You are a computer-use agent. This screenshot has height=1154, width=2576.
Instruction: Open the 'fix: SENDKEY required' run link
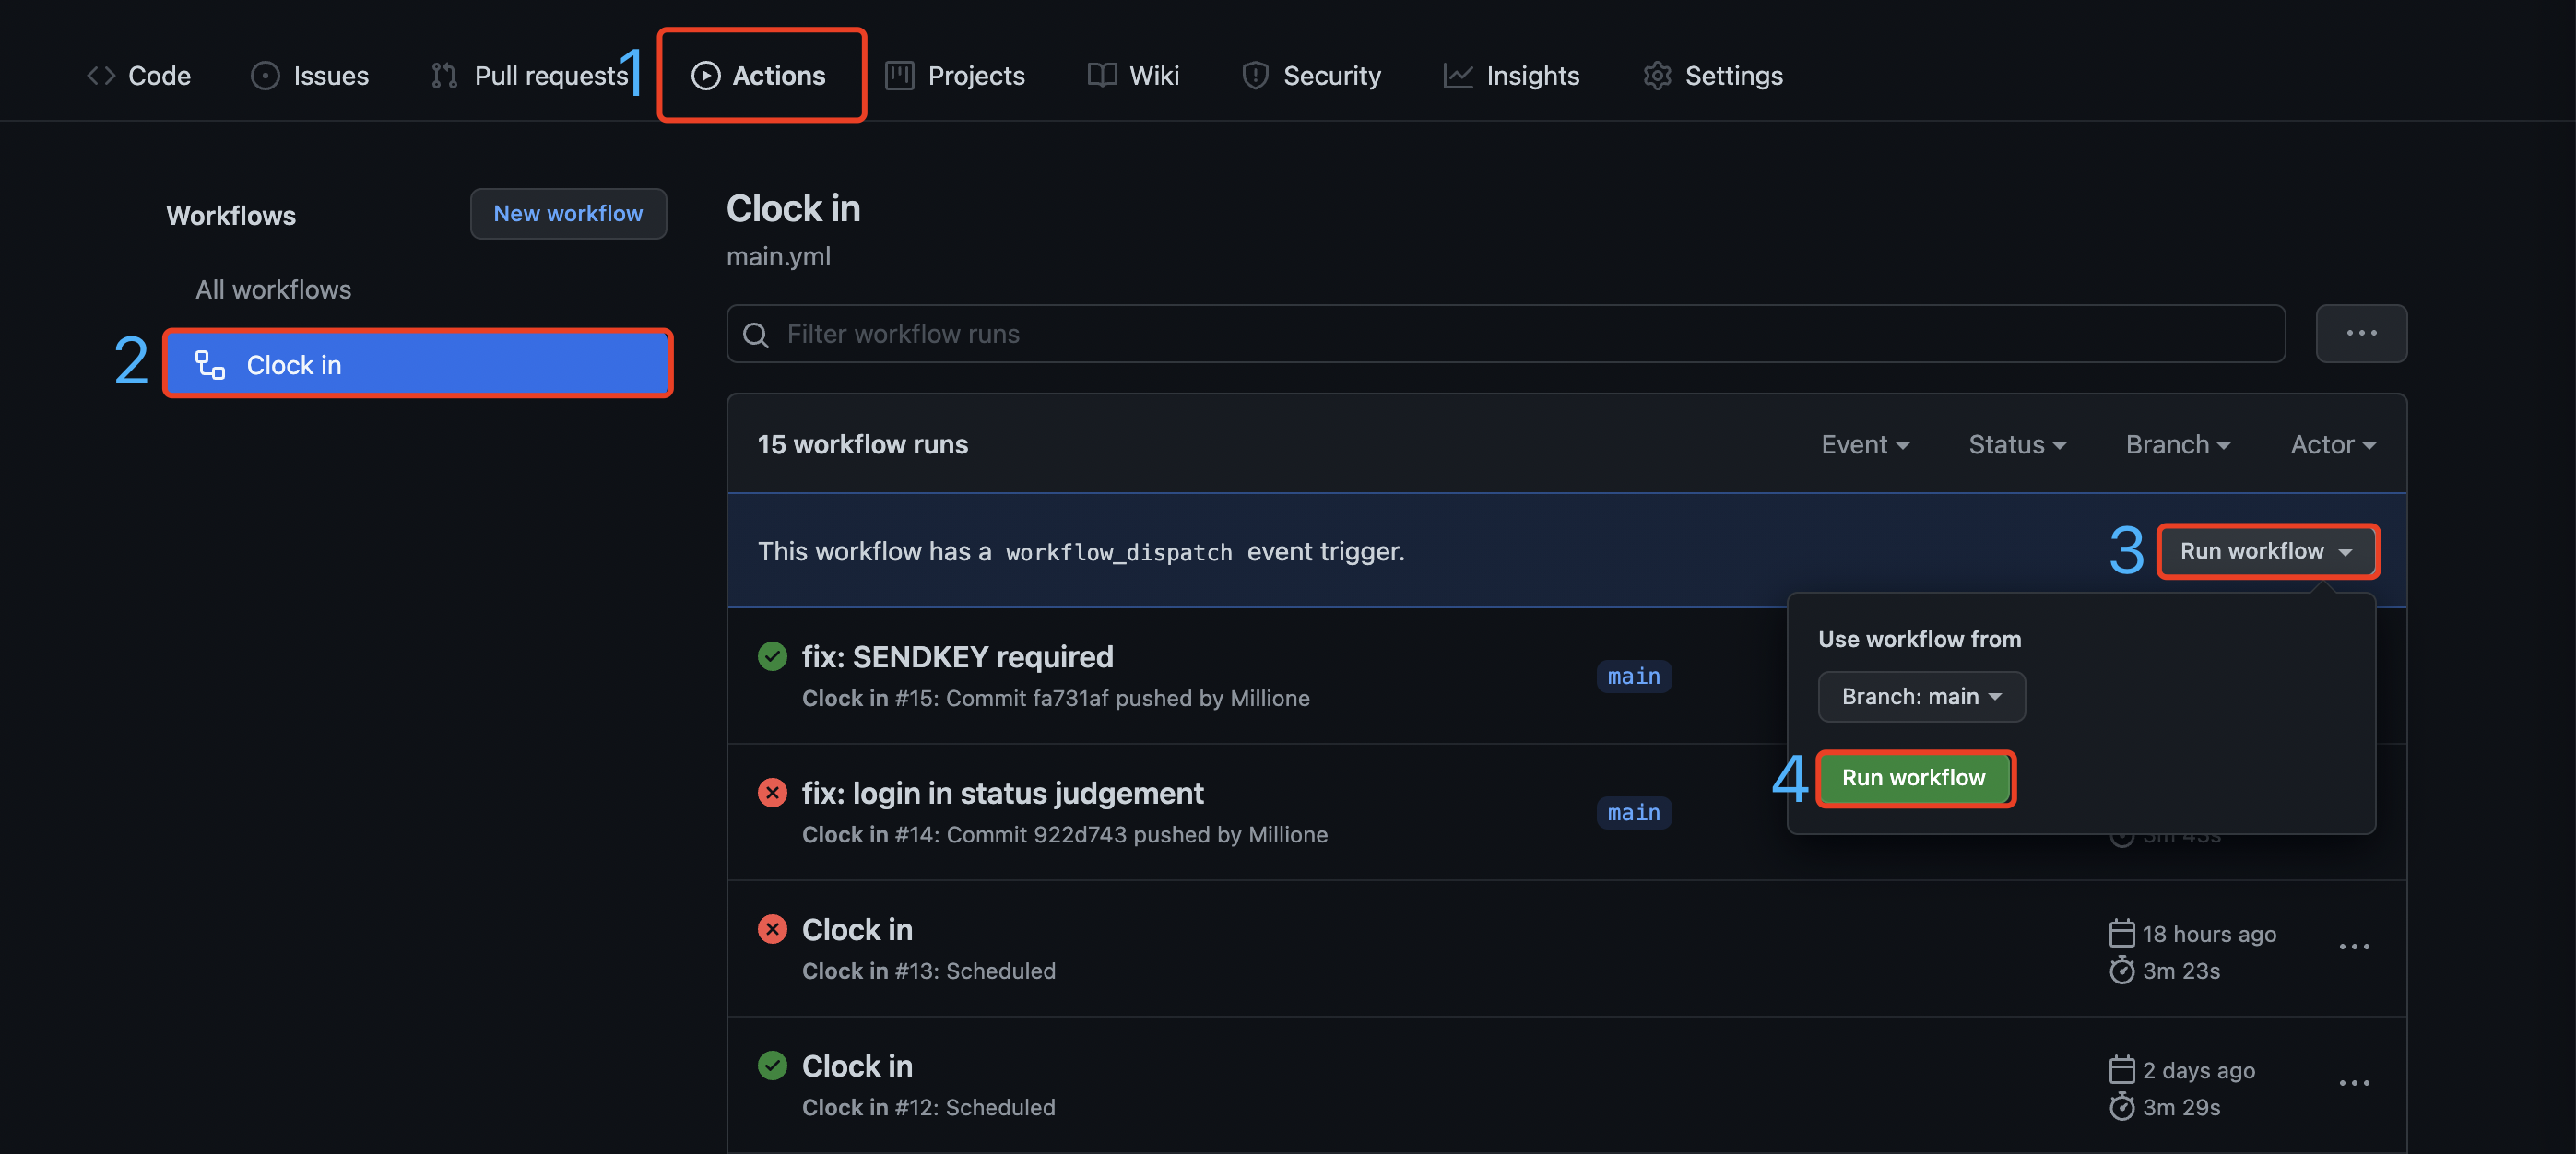tap(957, 657)
